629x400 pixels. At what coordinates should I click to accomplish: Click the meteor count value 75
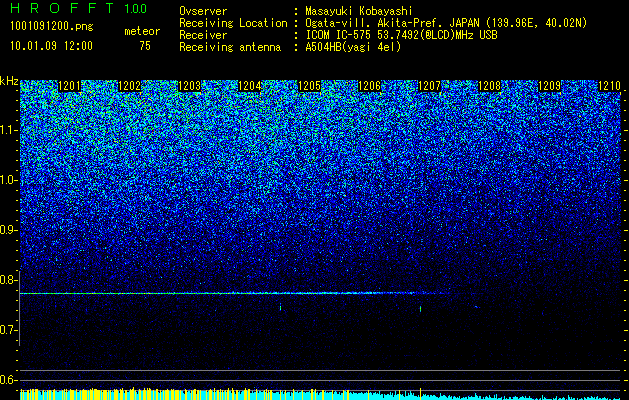click(x=145, y=46)
